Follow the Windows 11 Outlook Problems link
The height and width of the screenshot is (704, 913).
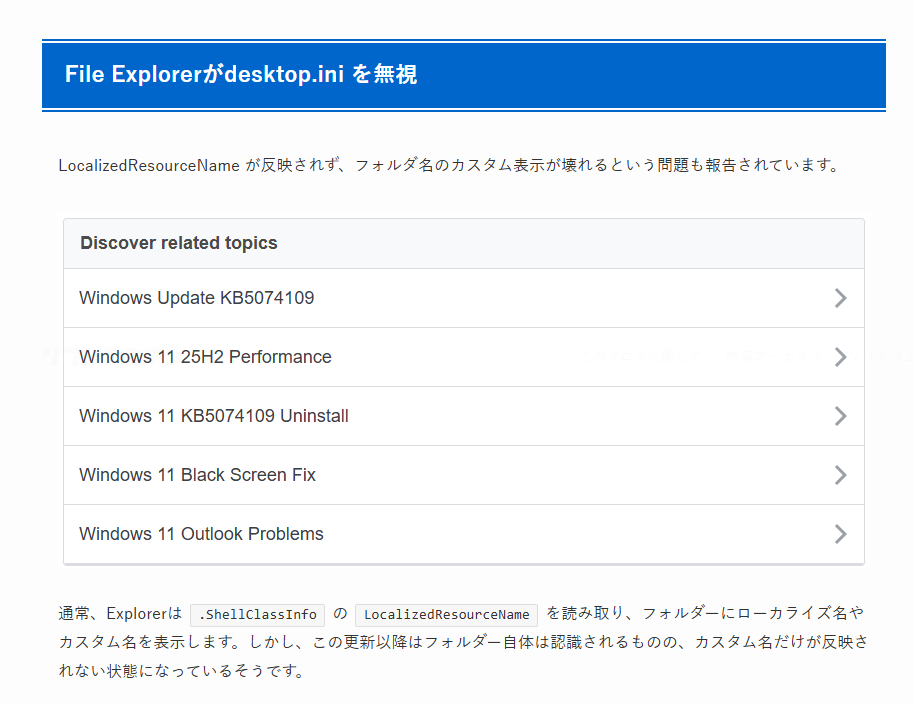click(201, 534)
